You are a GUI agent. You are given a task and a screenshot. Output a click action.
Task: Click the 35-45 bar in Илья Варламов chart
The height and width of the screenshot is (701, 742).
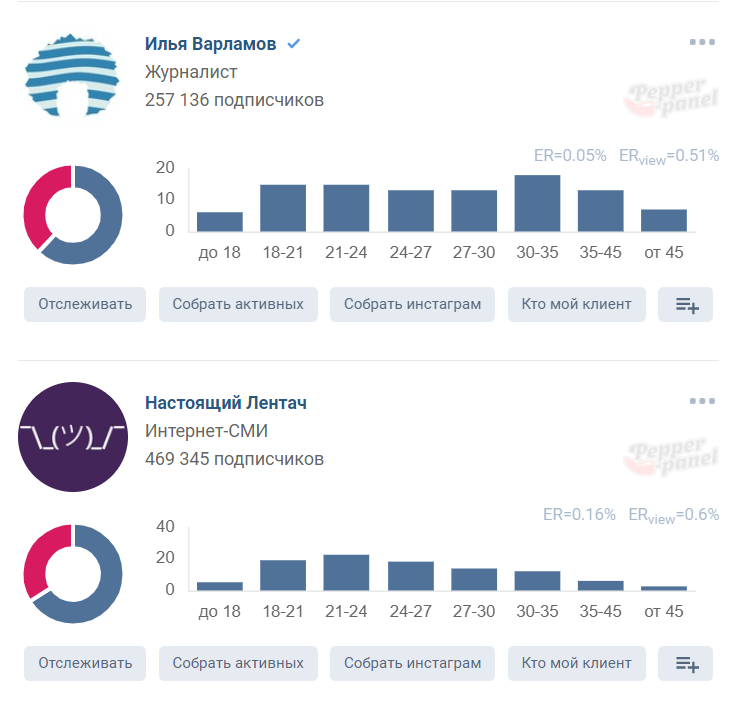(x=601, y=211)
